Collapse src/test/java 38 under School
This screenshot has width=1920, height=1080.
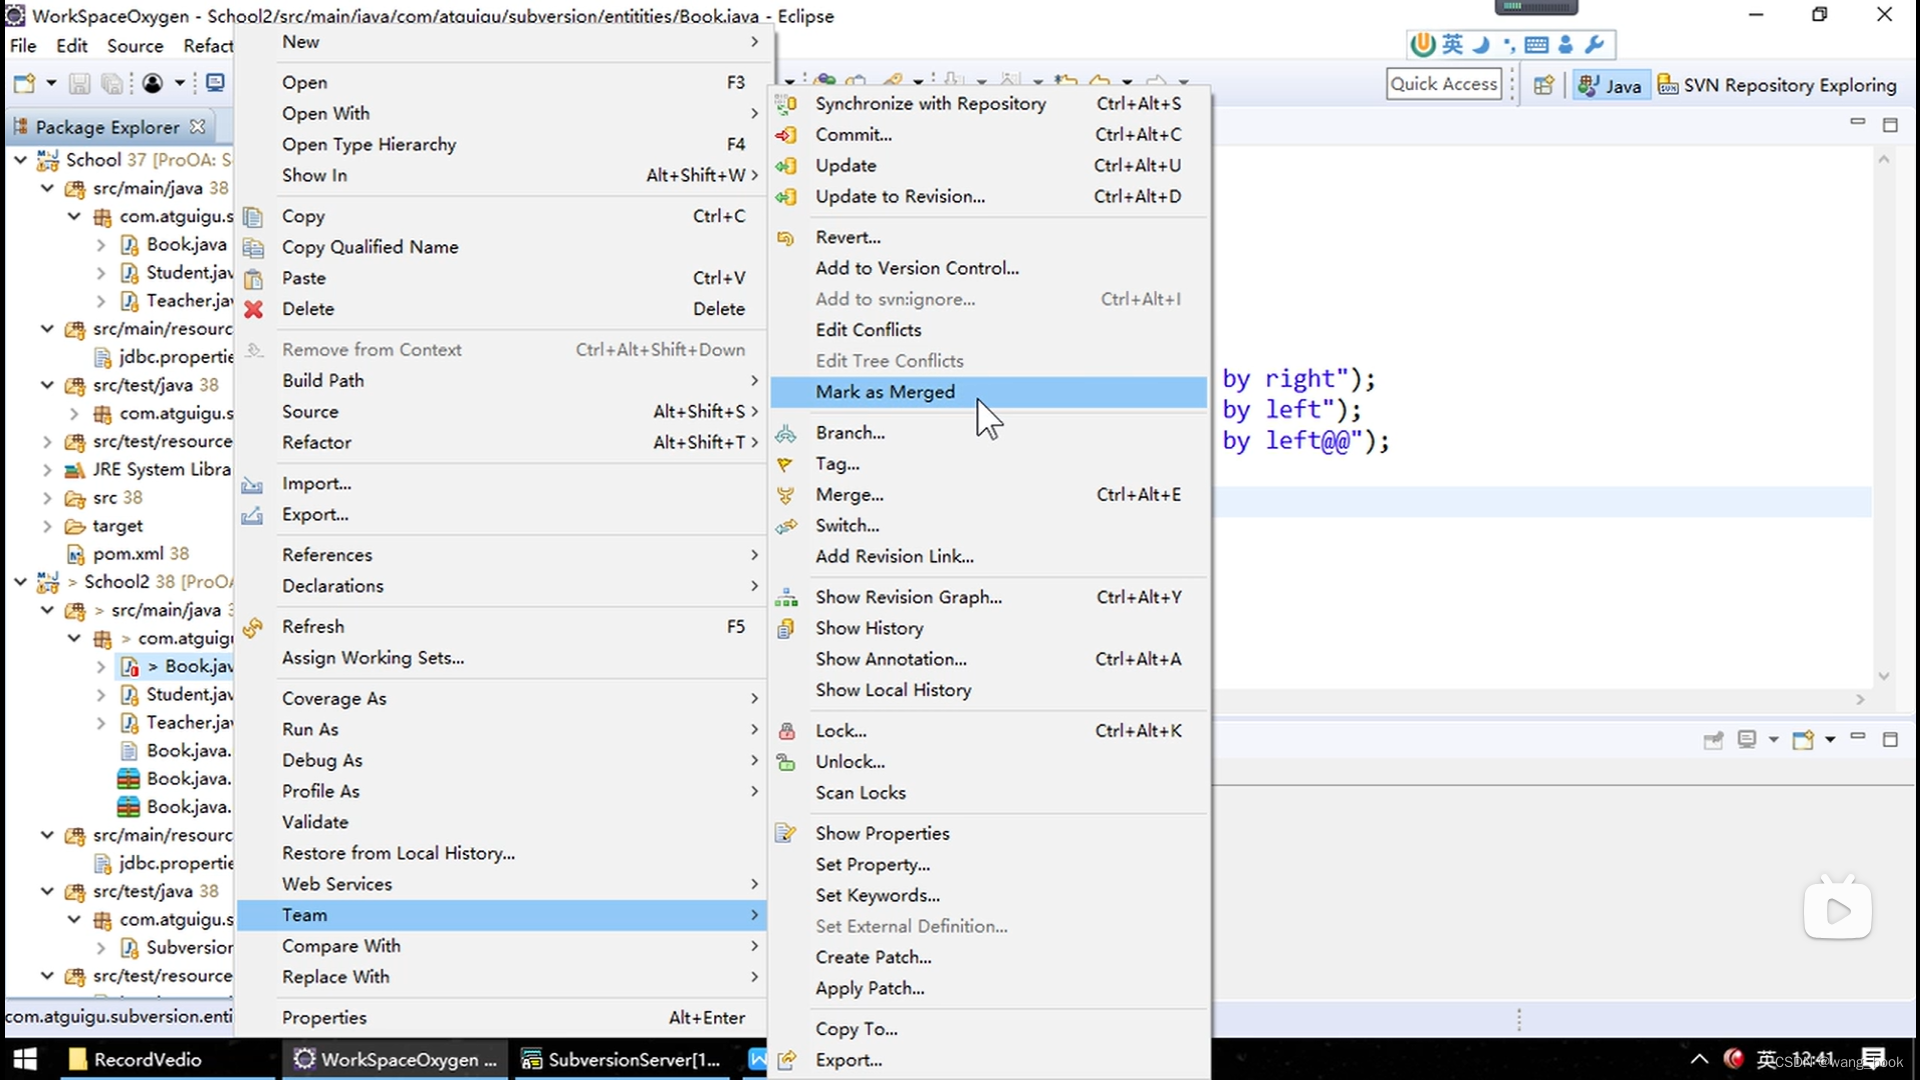click(x=47, y=385)
